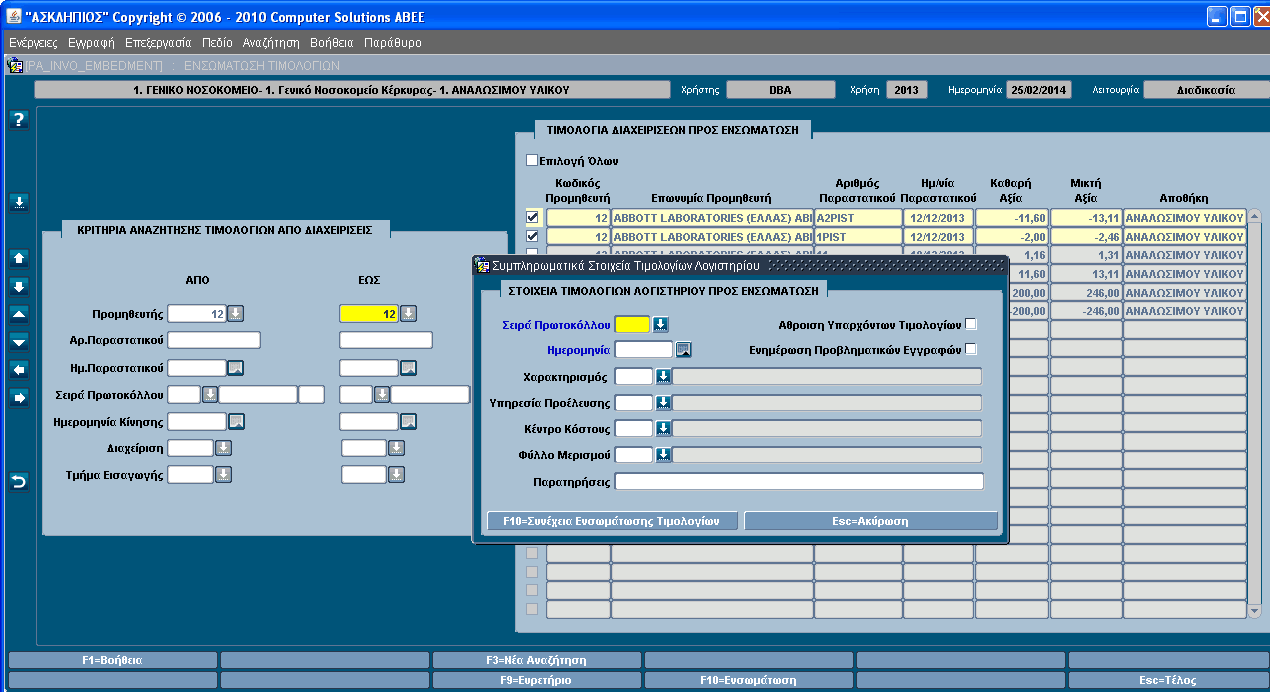Click the F1=Βοήθεια button
This screenshot has width=1270, height=692.
pos(112,660)
